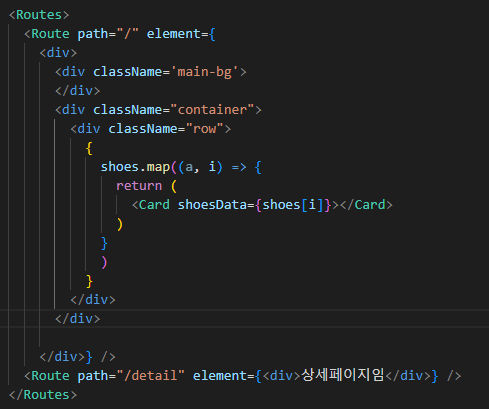Click the shoesData prop name
The image size is (489, 409).
click(x=212, y=205)
